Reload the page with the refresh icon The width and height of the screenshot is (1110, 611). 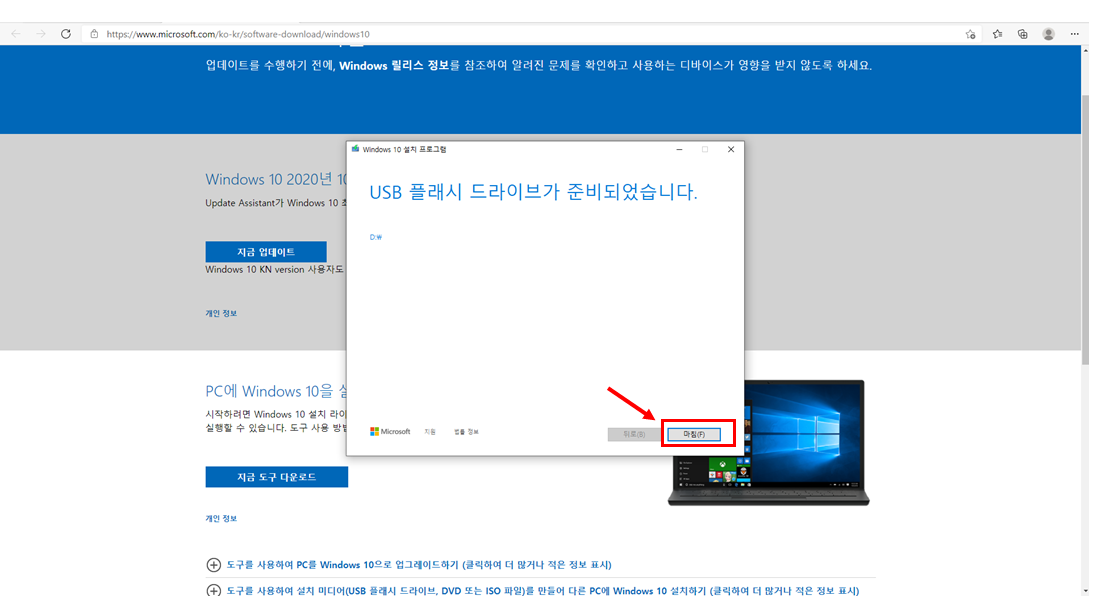(x=66, y=34)
